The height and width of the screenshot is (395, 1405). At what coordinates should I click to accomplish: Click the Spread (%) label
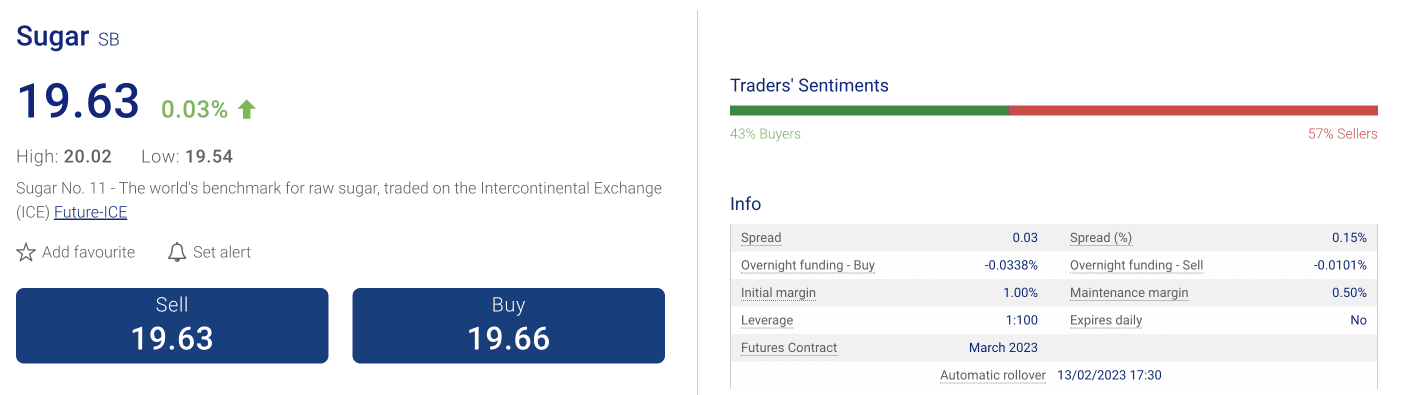tap(1101, 238)
